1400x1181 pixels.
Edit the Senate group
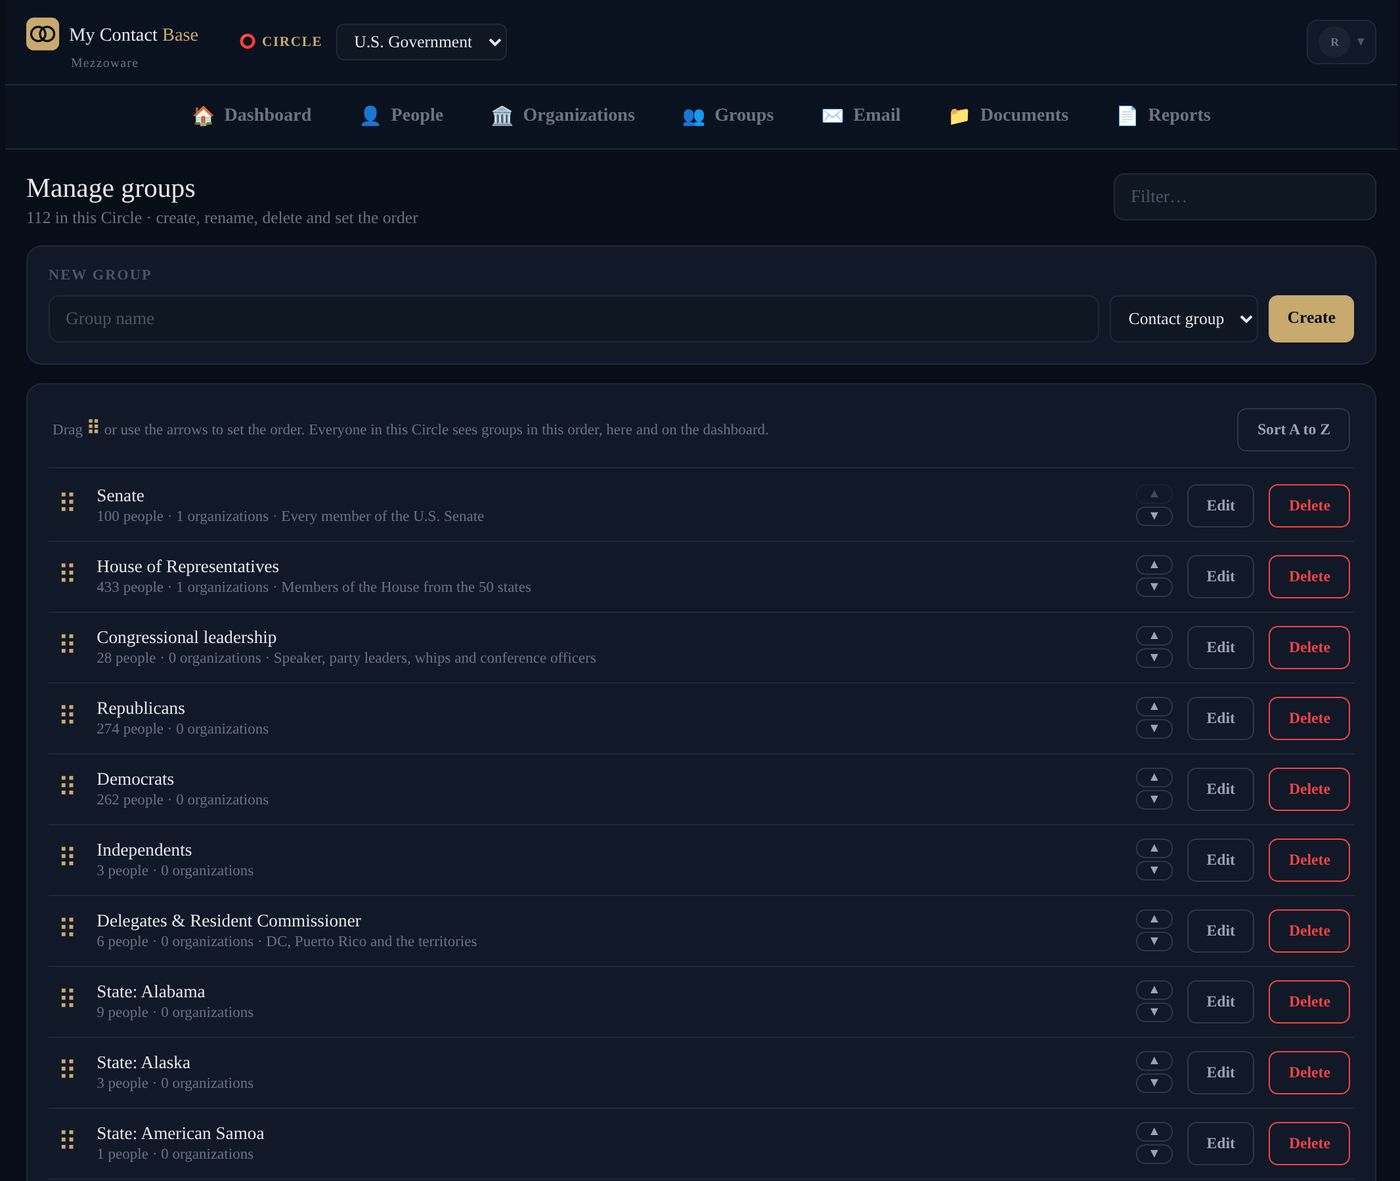1220,506
